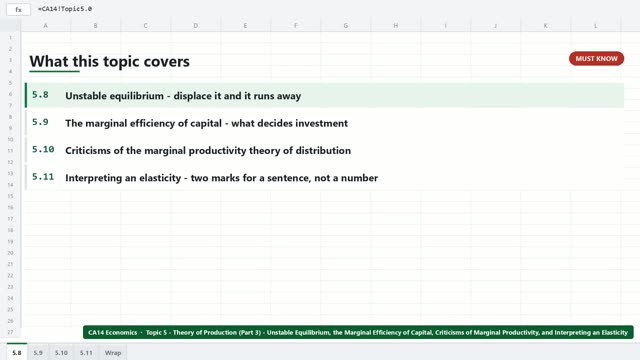Click the number 5.9 in the topic list
Screen dimensions: 640x360
click(x=40, y=122)
